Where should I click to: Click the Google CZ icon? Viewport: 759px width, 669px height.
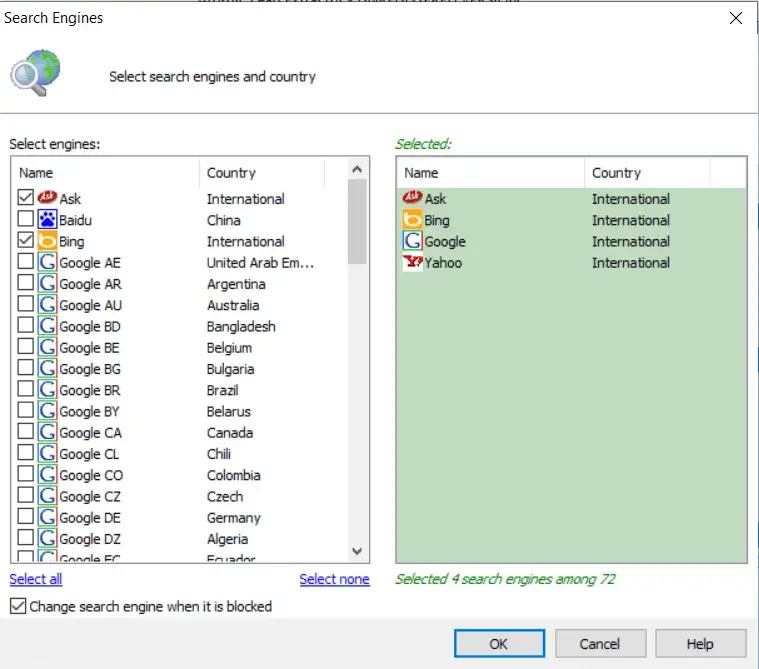click(x=47, y=496)
